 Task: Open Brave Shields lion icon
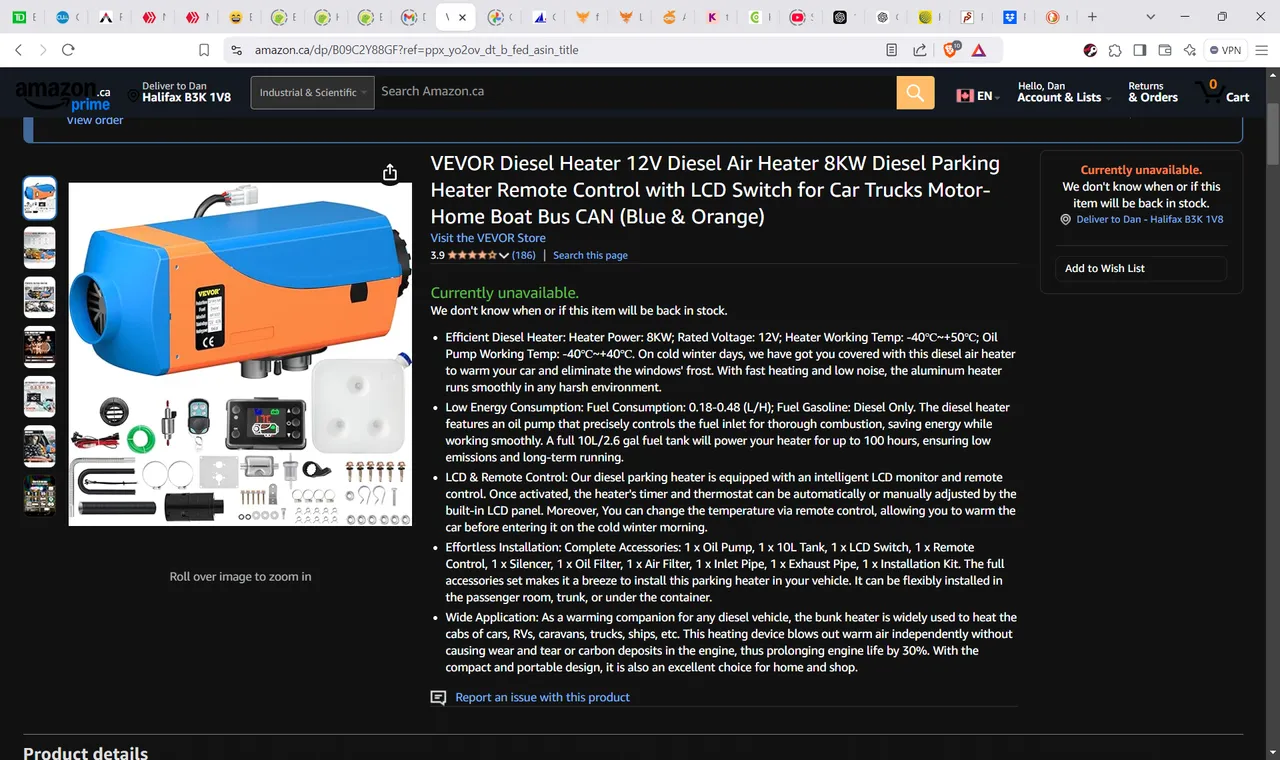952,50
